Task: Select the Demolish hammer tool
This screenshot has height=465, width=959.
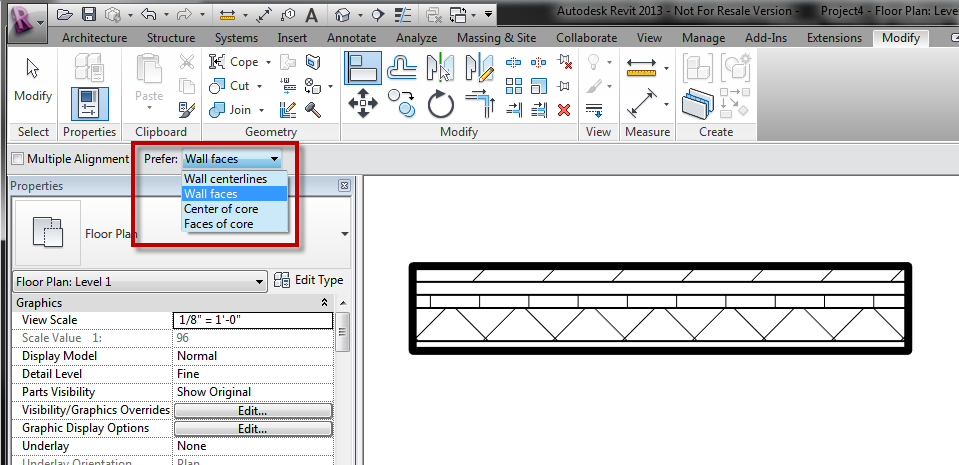Action: (x=313, y=110)
